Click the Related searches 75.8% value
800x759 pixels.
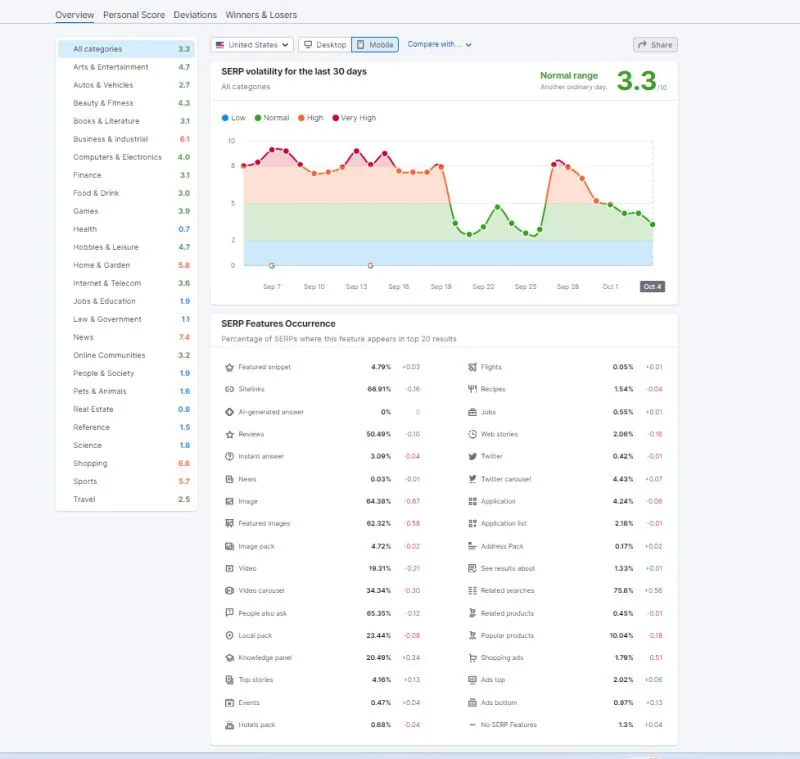click(623, 591)
